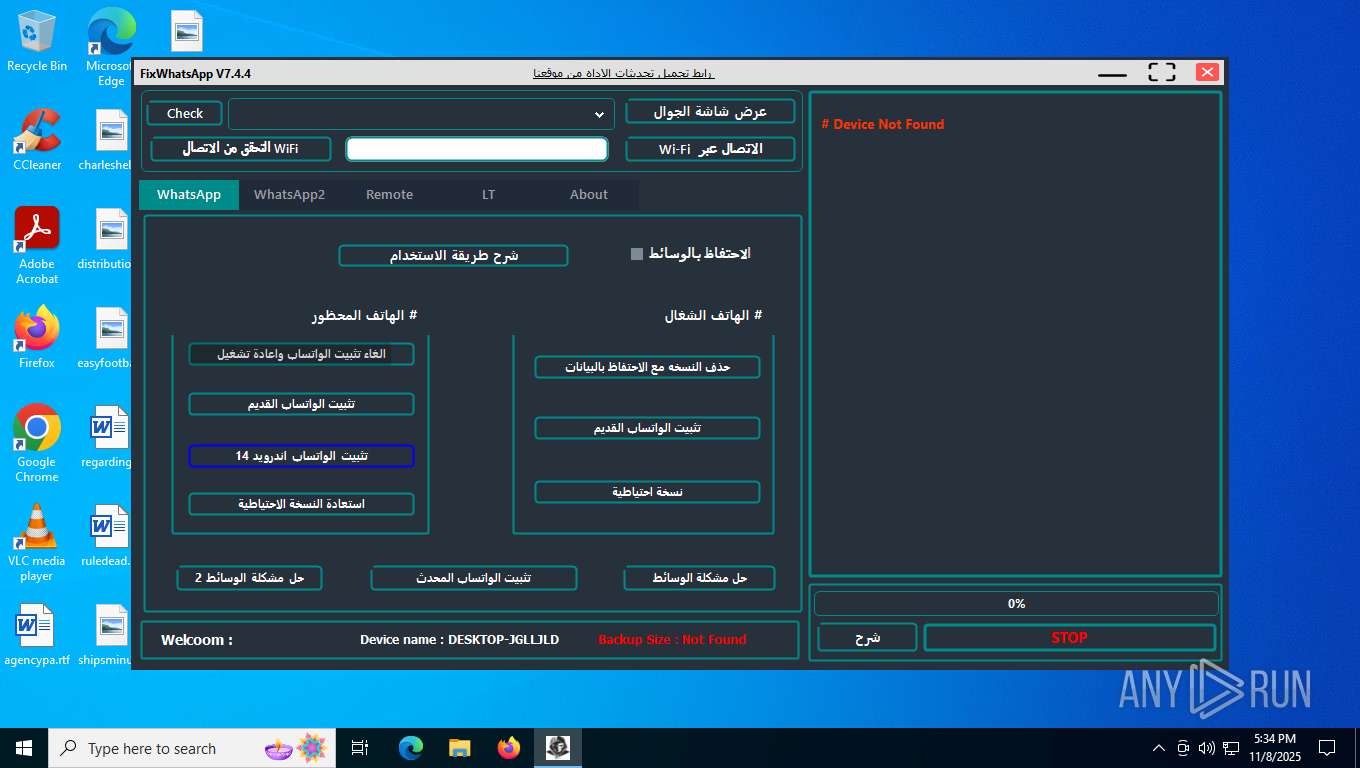Click التحقق من الاتصال WiFi button
Image resolution: width=1360 pixels, height=768 pixels.
tap(240, 148)
